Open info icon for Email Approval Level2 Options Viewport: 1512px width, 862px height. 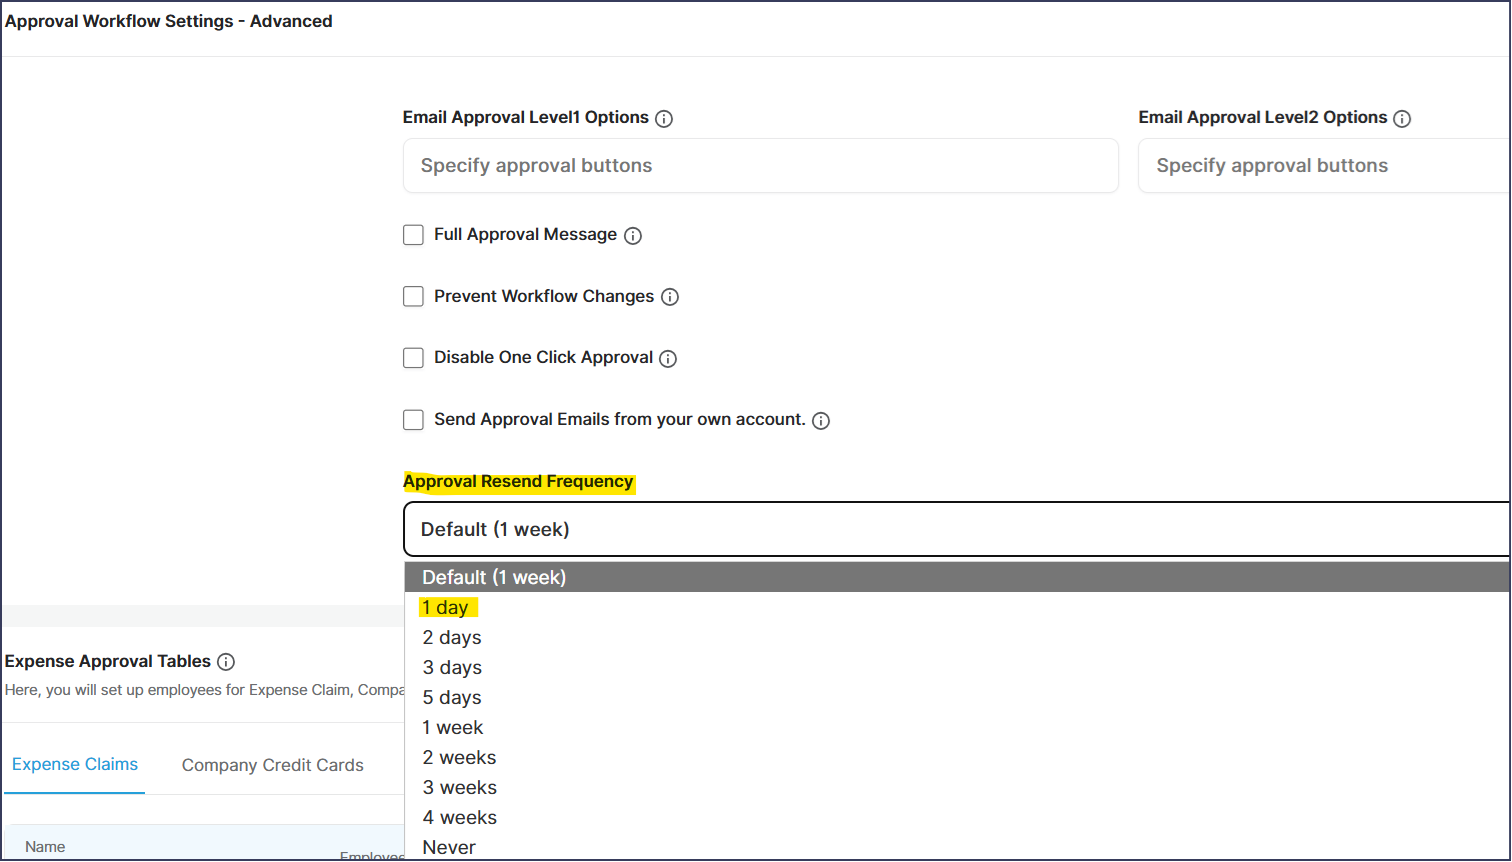pyautogui.click(x=1402, y=119)
